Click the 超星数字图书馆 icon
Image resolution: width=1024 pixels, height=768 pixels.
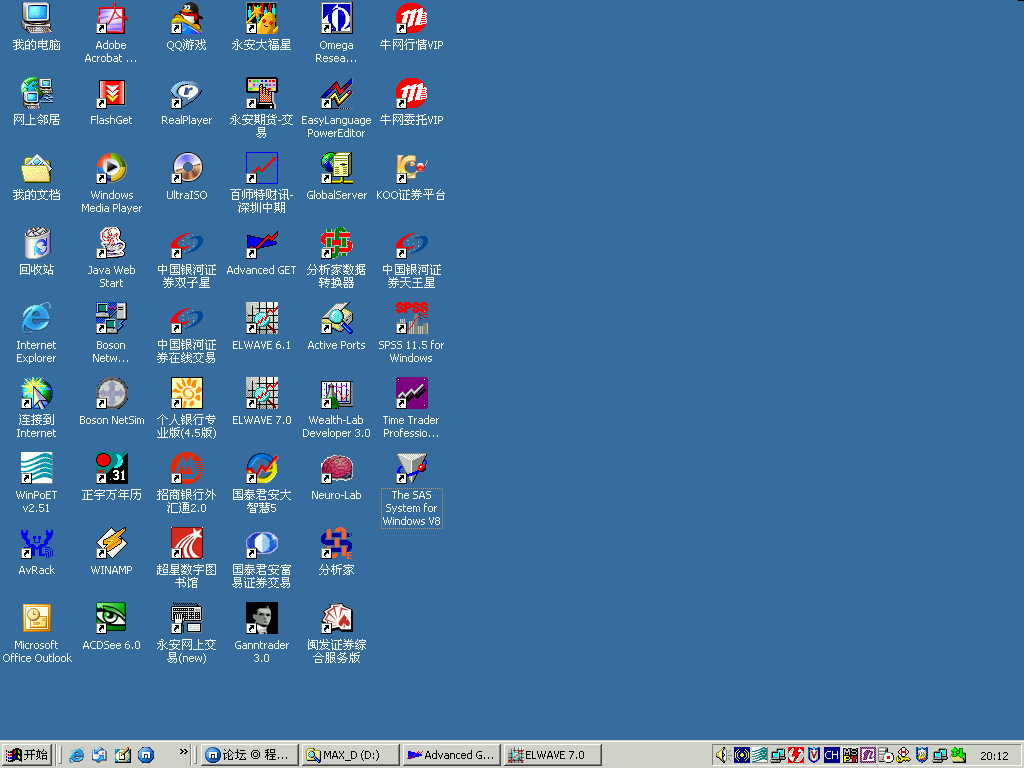point(186,544)
